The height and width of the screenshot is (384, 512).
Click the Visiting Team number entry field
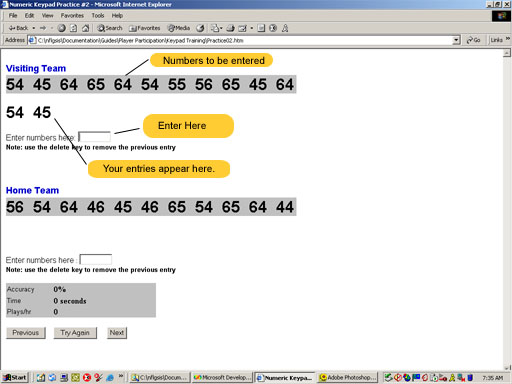95,137
